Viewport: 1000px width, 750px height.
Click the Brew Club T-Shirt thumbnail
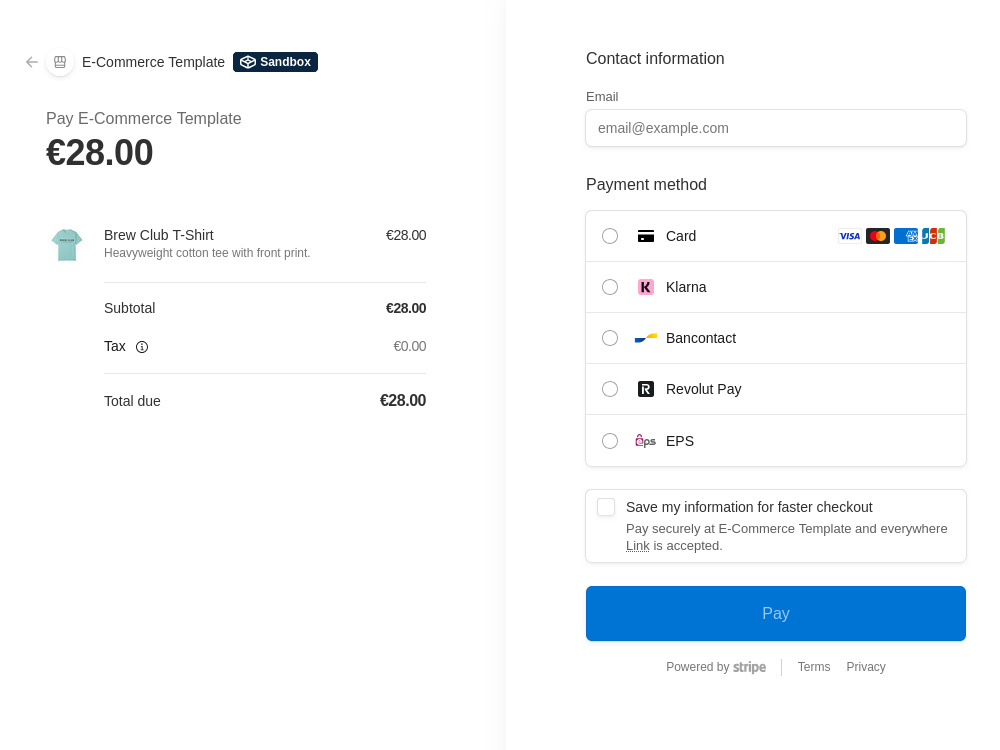tap(67, 245)
